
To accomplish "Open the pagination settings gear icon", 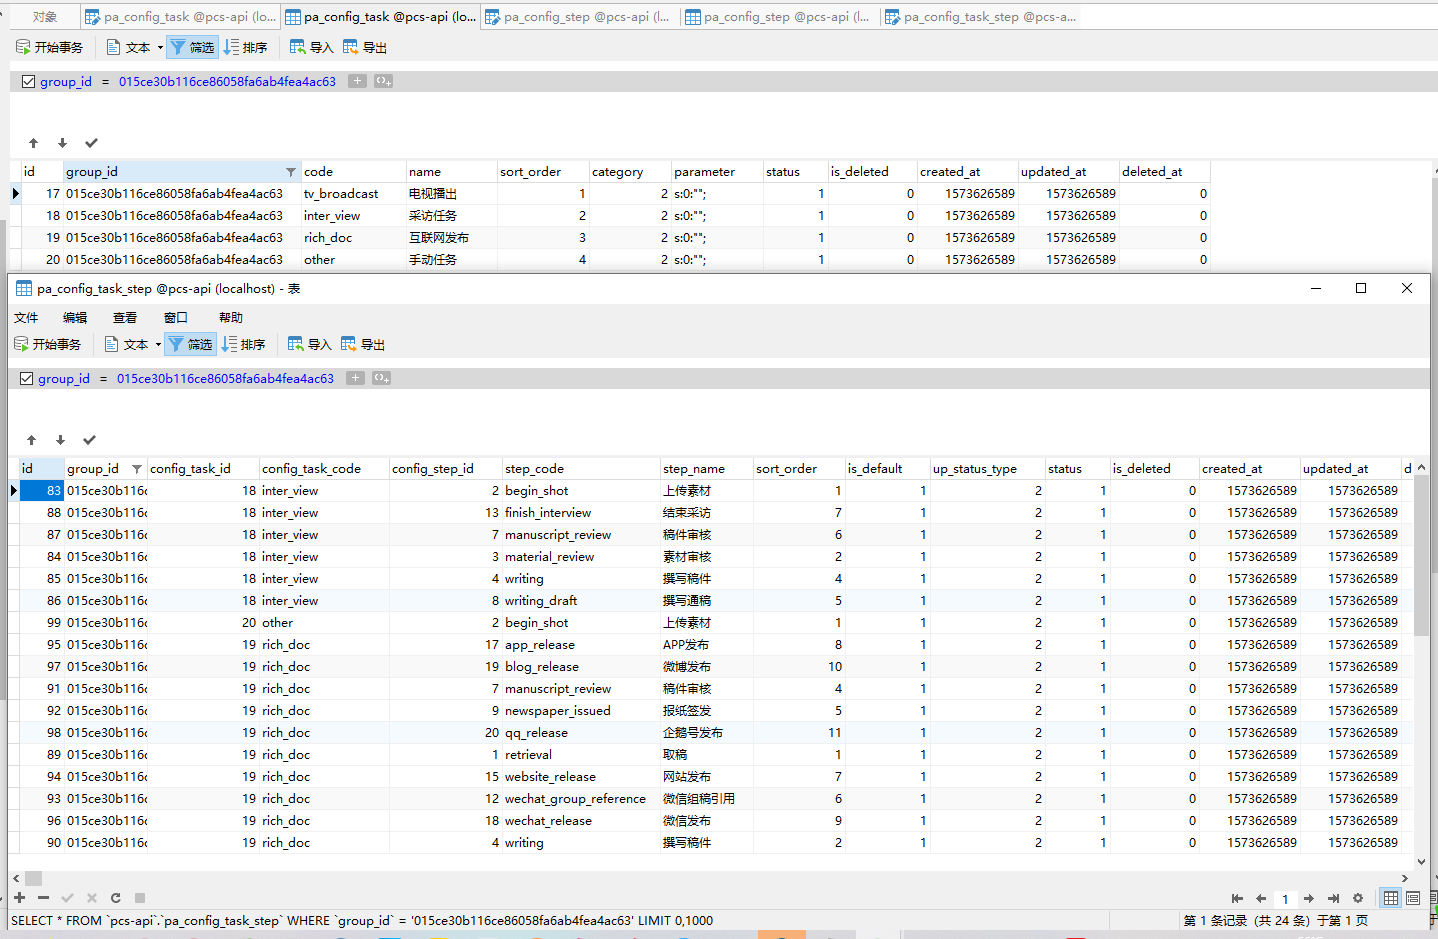I will (x=1357, y=898).
